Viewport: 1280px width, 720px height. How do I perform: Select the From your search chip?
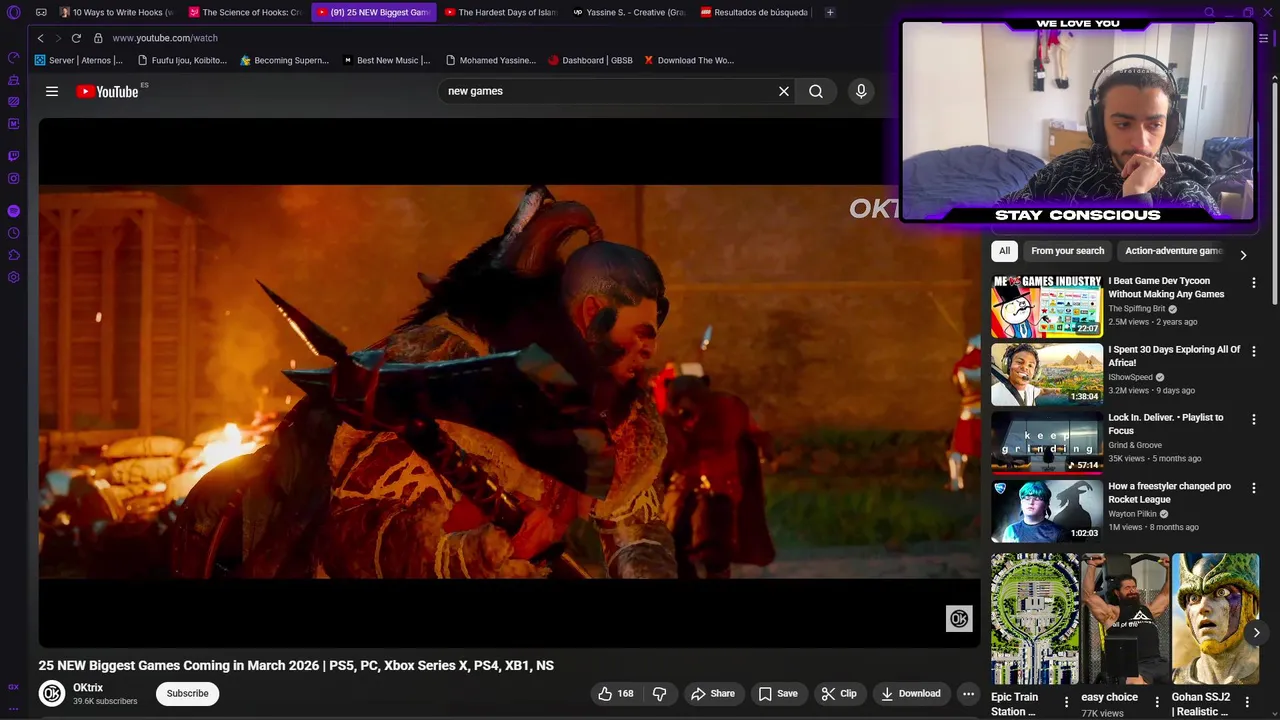[x=1067, y=251]
